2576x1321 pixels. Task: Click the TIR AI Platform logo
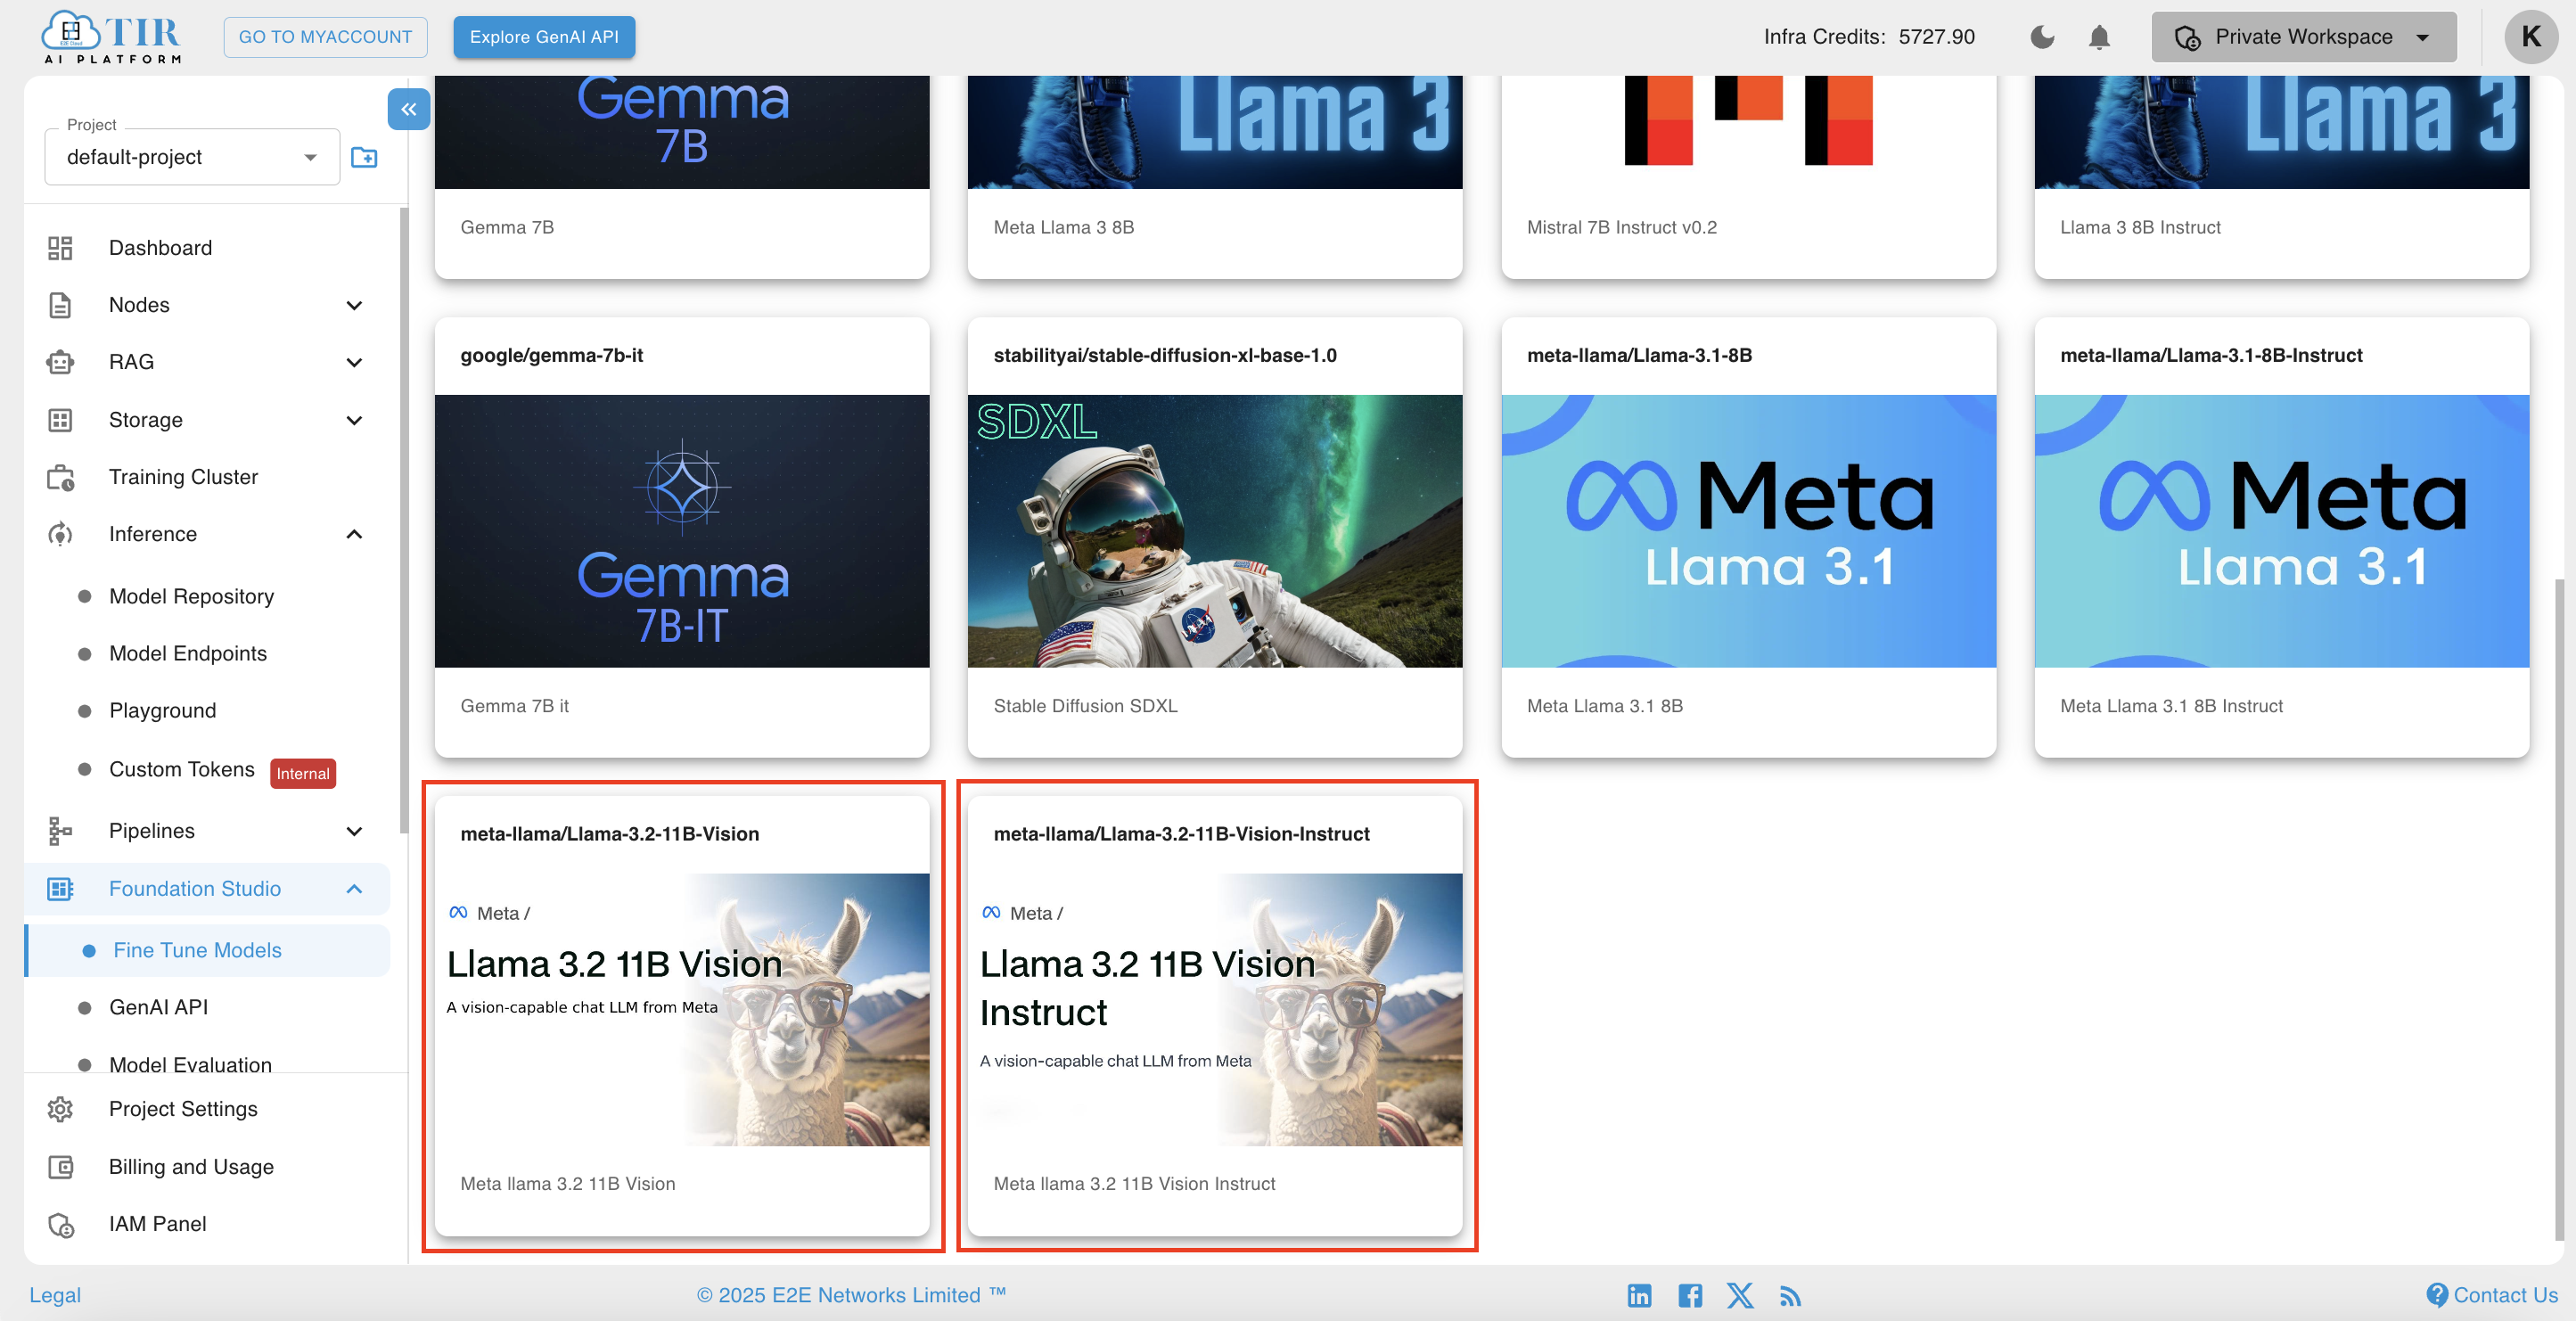(111, 37)
